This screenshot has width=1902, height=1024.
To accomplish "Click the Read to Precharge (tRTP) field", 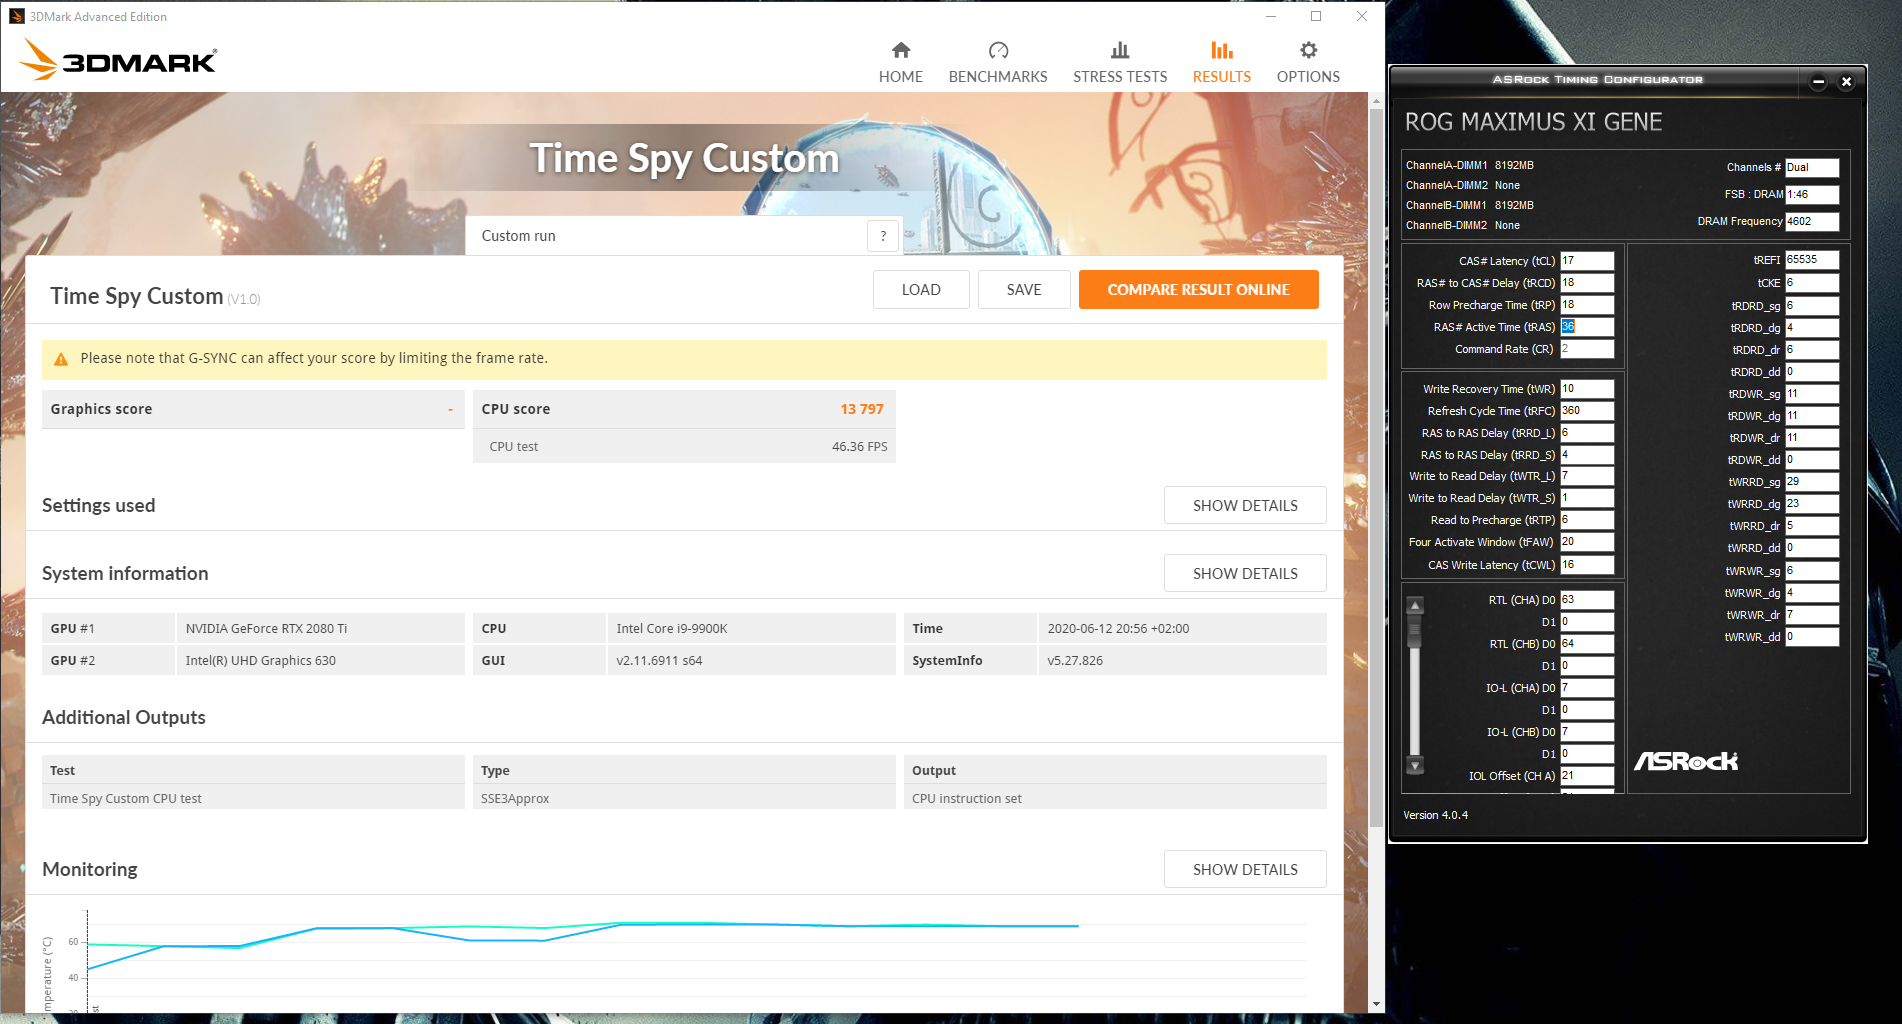I will click(x=1587, y=520).
